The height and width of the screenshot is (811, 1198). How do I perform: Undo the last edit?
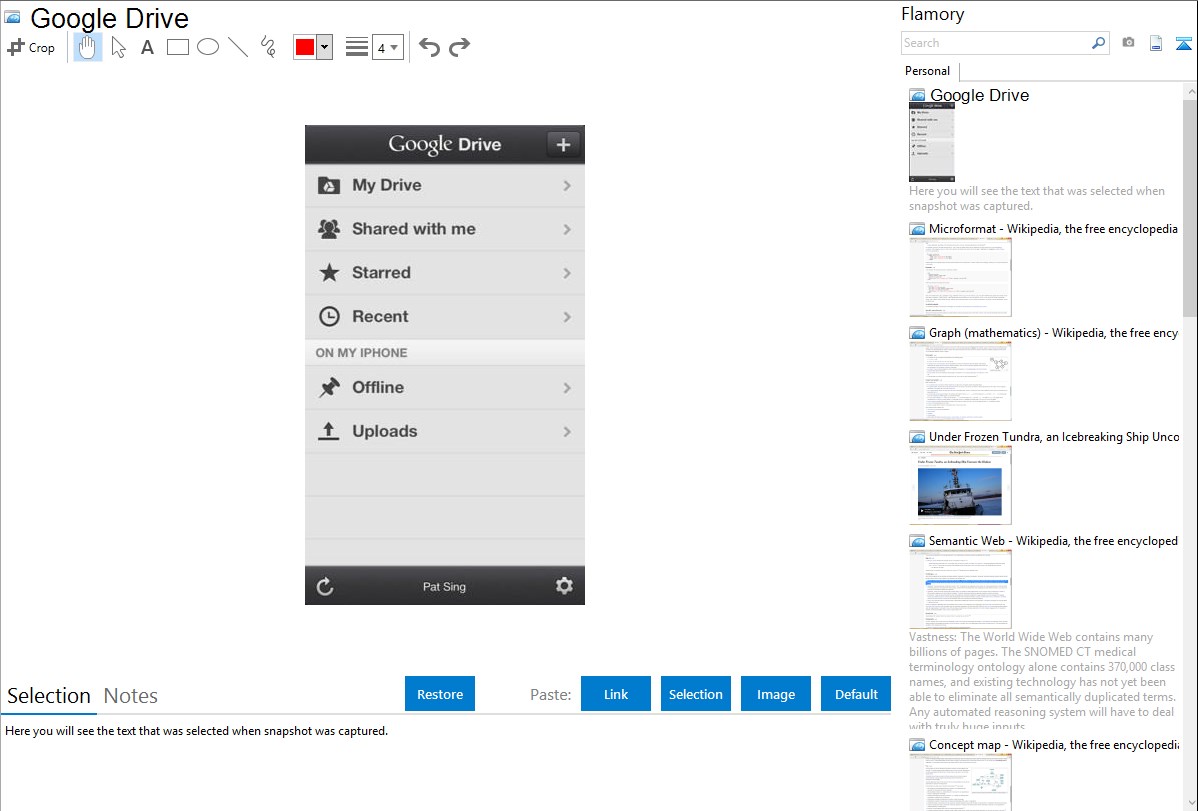[x=429, y=47]
